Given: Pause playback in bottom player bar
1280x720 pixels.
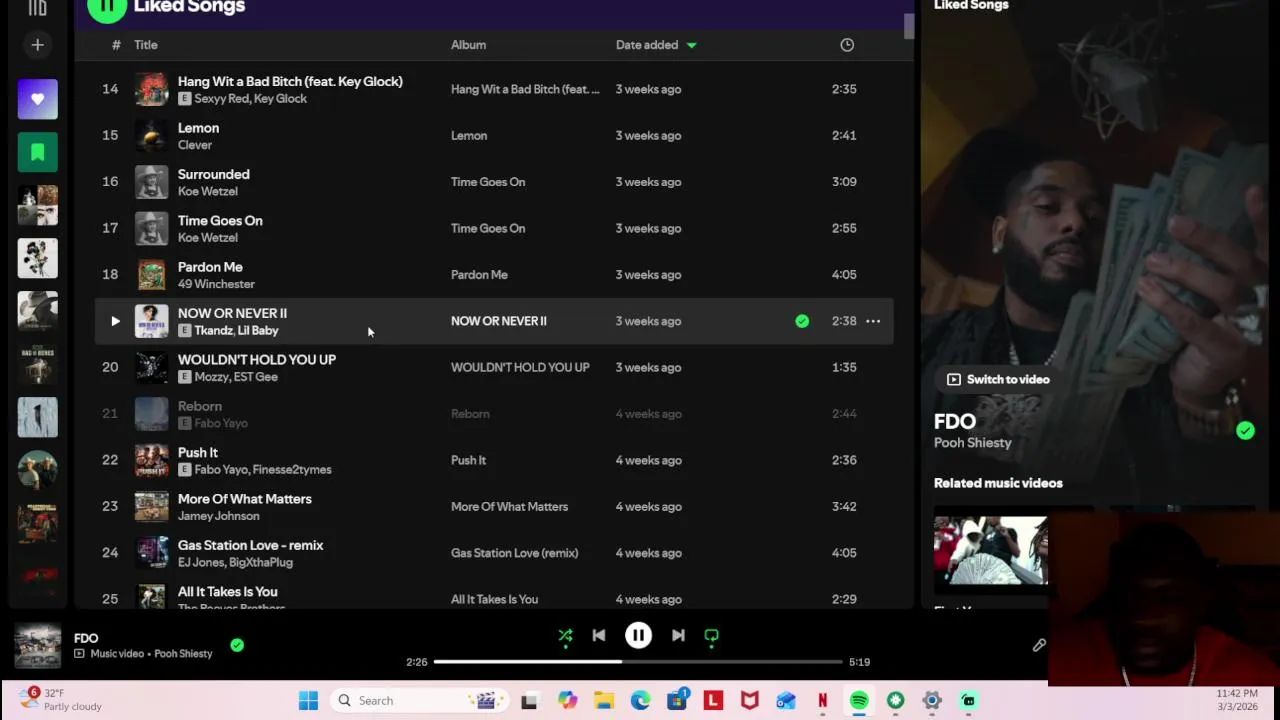Looking at the screenshot, I should click(x=638, y=635).
